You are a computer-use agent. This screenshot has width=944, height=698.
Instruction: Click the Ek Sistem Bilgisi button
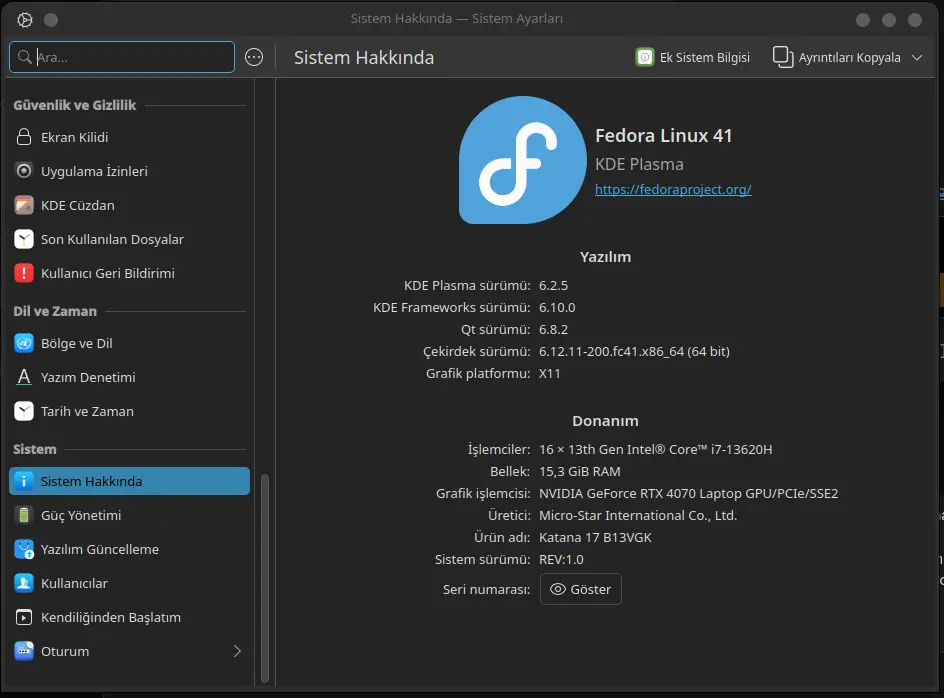click(693, 57)
